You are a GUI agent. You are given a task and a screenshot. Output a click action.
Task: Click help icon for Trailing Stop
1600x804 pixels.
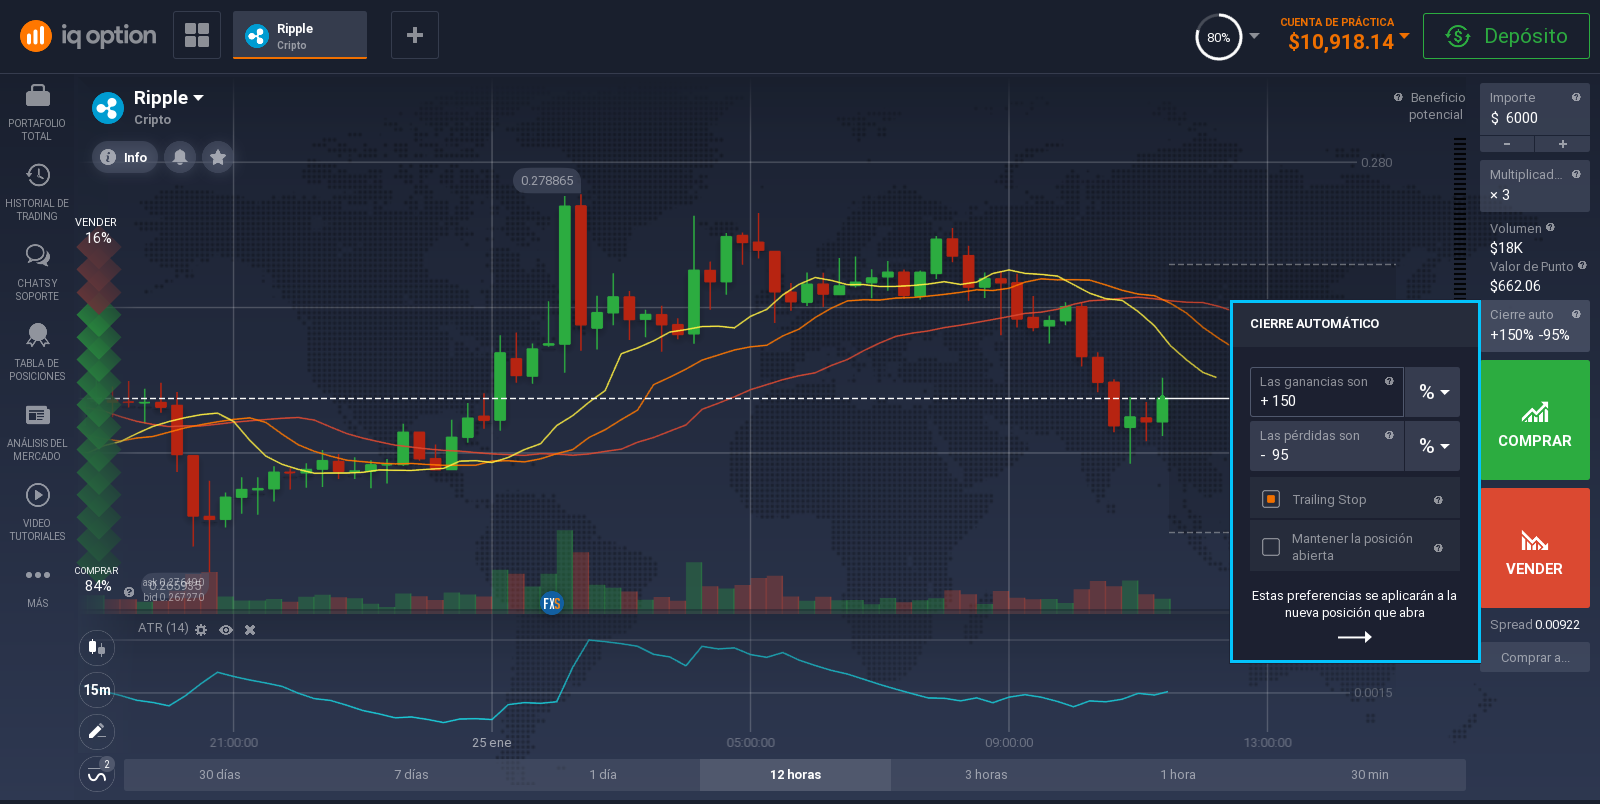[1438, 500]
